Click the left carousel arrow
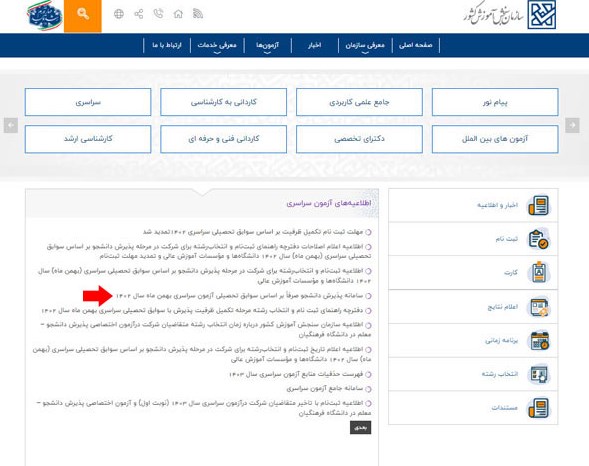Viewport: 589px width, 466px height. [11, 125]
